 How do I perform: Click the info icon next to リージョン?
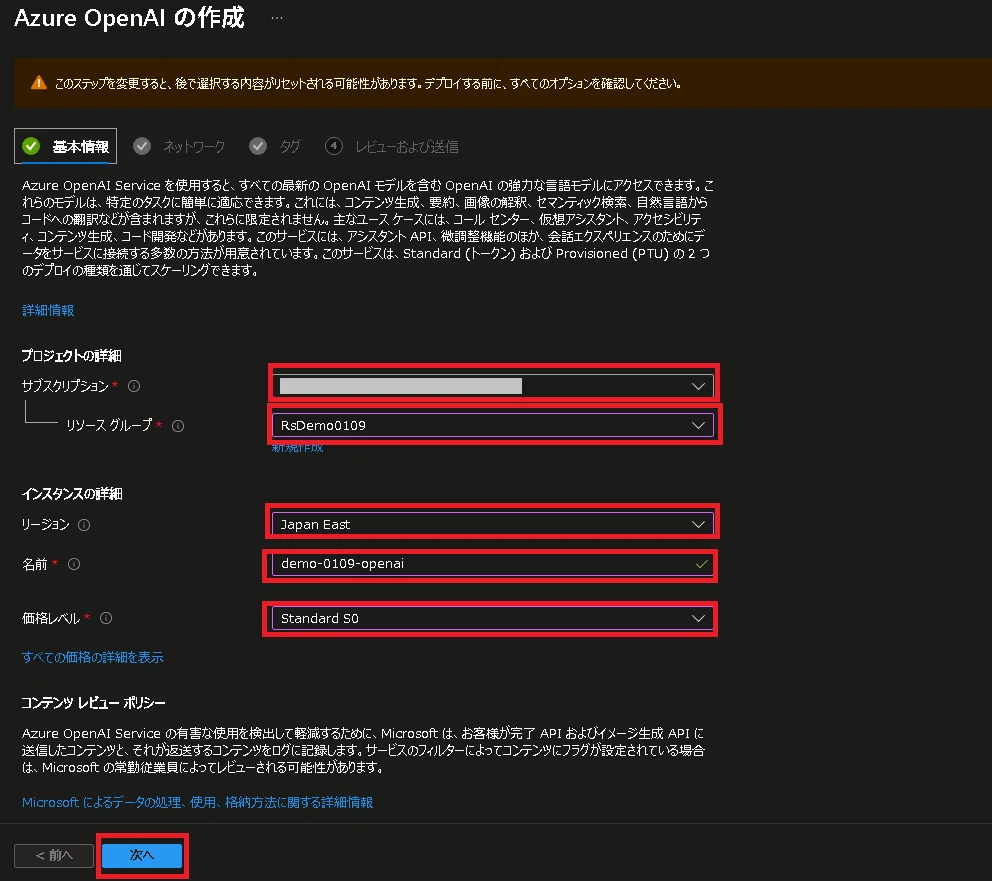[84, 525]
